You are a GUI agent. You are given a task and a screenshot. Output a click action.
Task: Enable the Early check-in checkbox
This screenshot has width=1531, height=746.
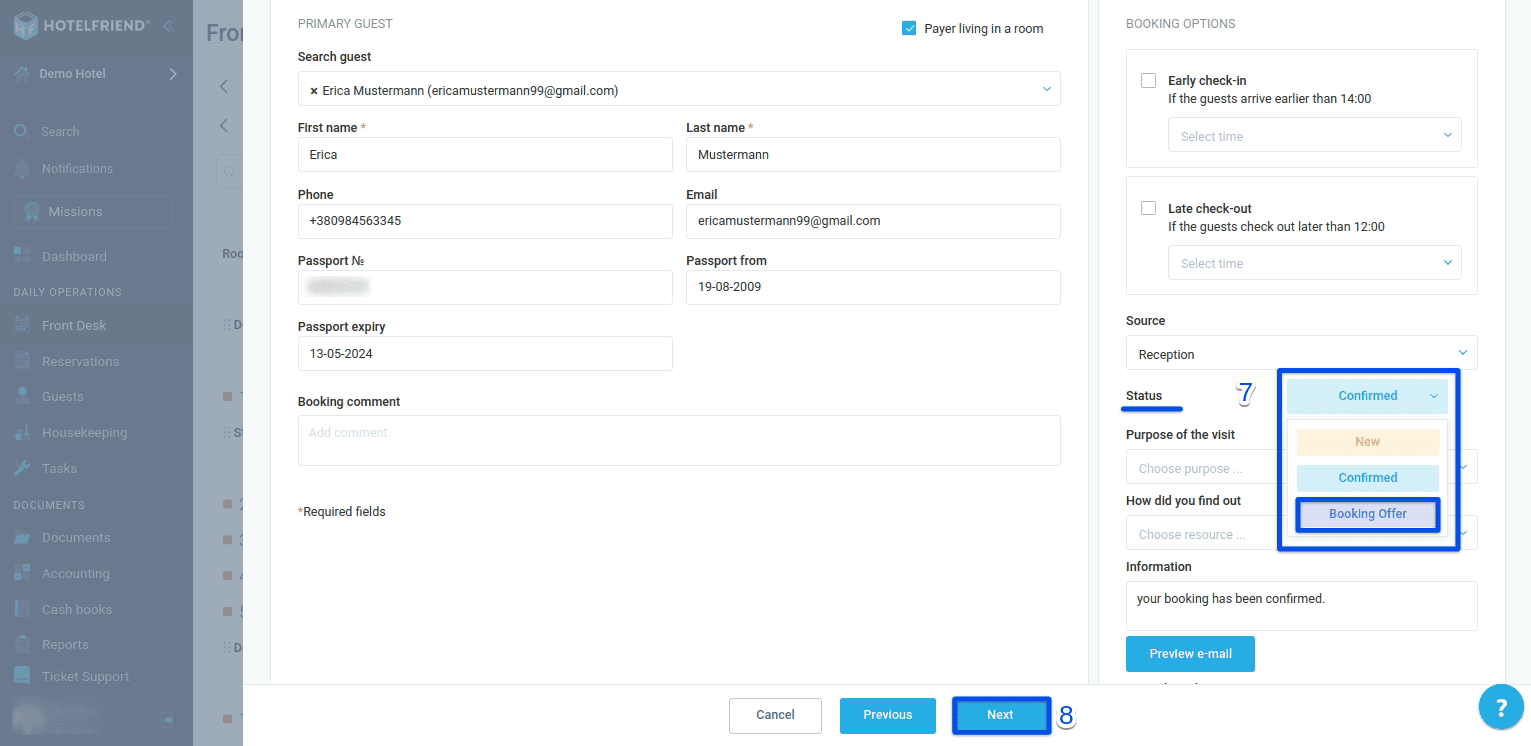pos(1148,80)
